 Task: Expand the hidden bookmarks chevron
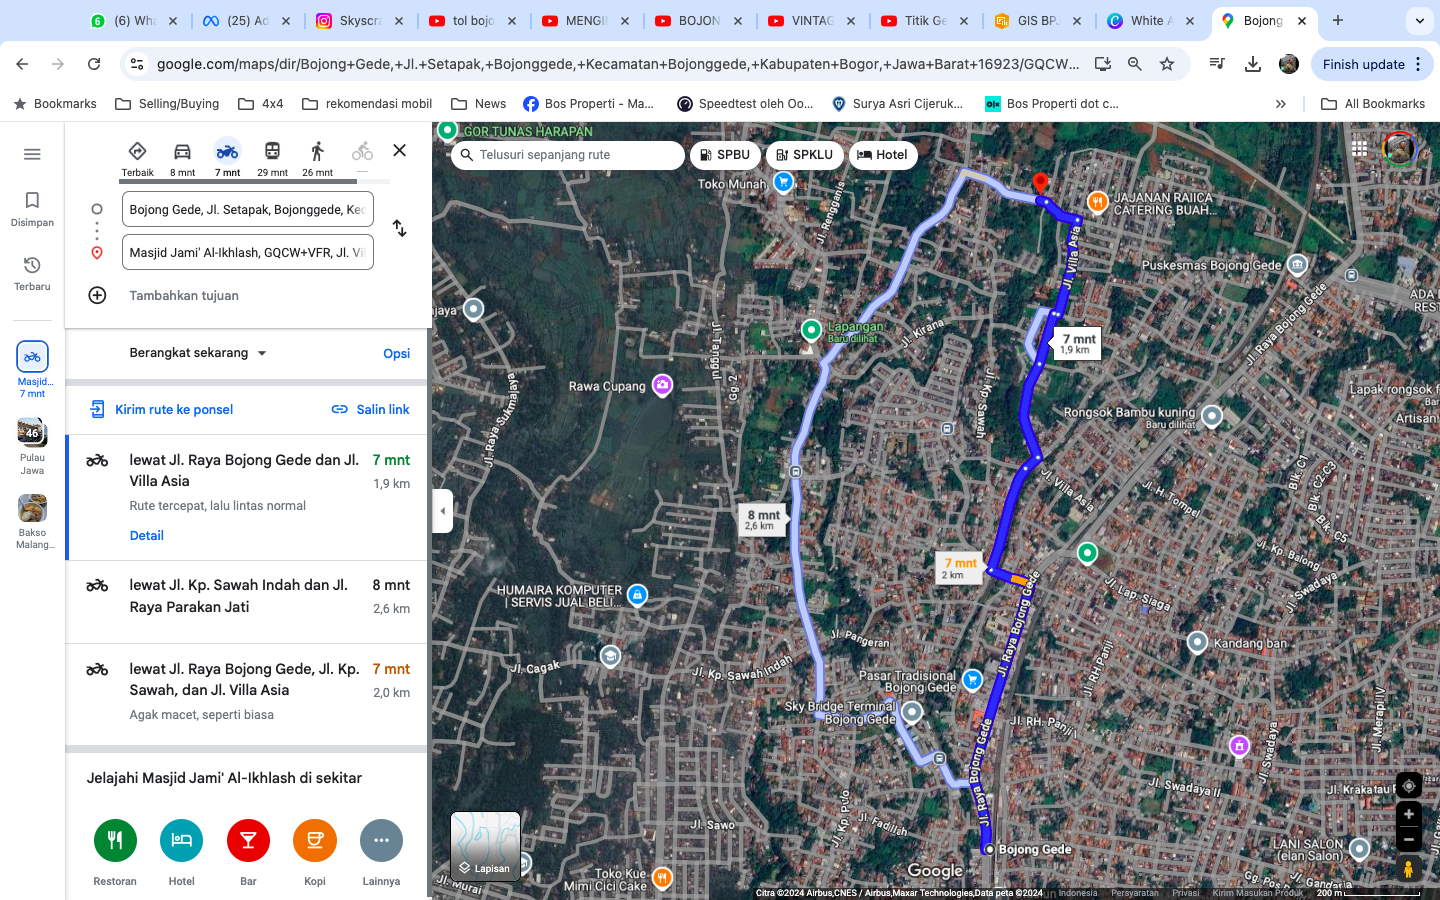1280,104
